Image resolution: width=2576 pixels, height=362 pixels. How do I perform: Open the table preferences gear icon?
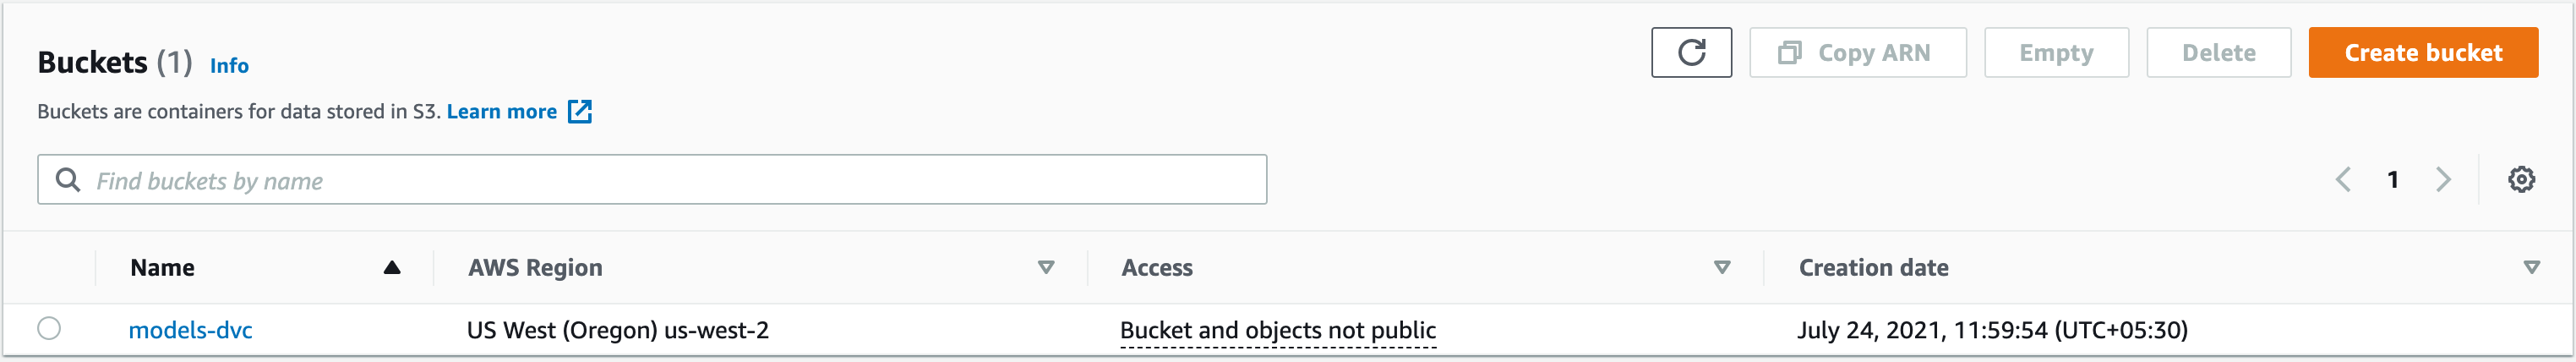pos(2521,179)
